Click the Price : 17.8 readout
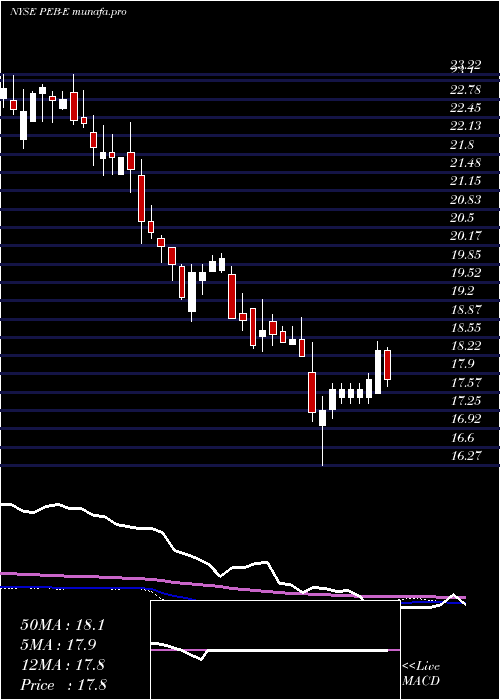The width and height of the screenshot is (500, 700). [x=63, y=685]
